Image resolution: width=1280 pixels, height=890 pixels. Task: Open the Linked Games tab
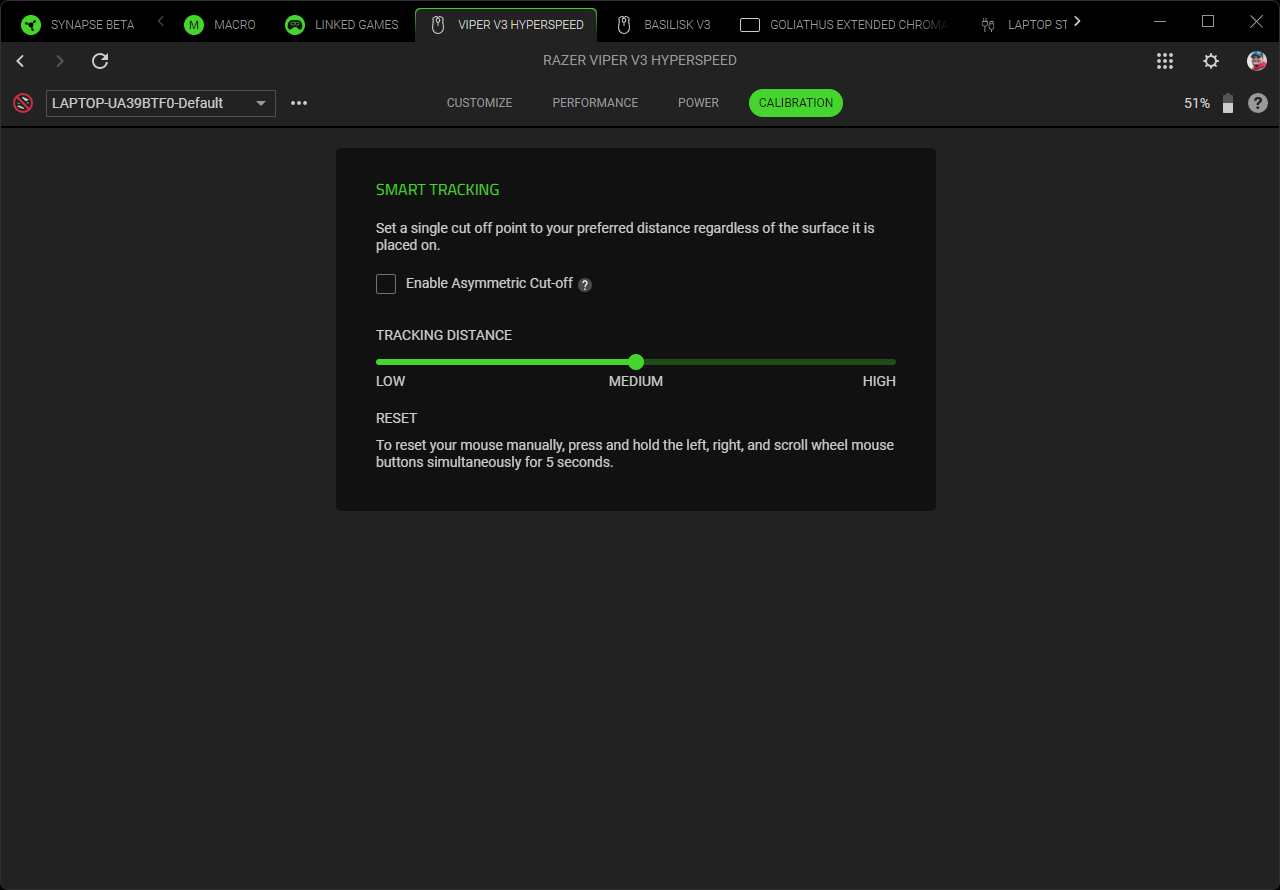pyautogui.click(x=341, y=25)
